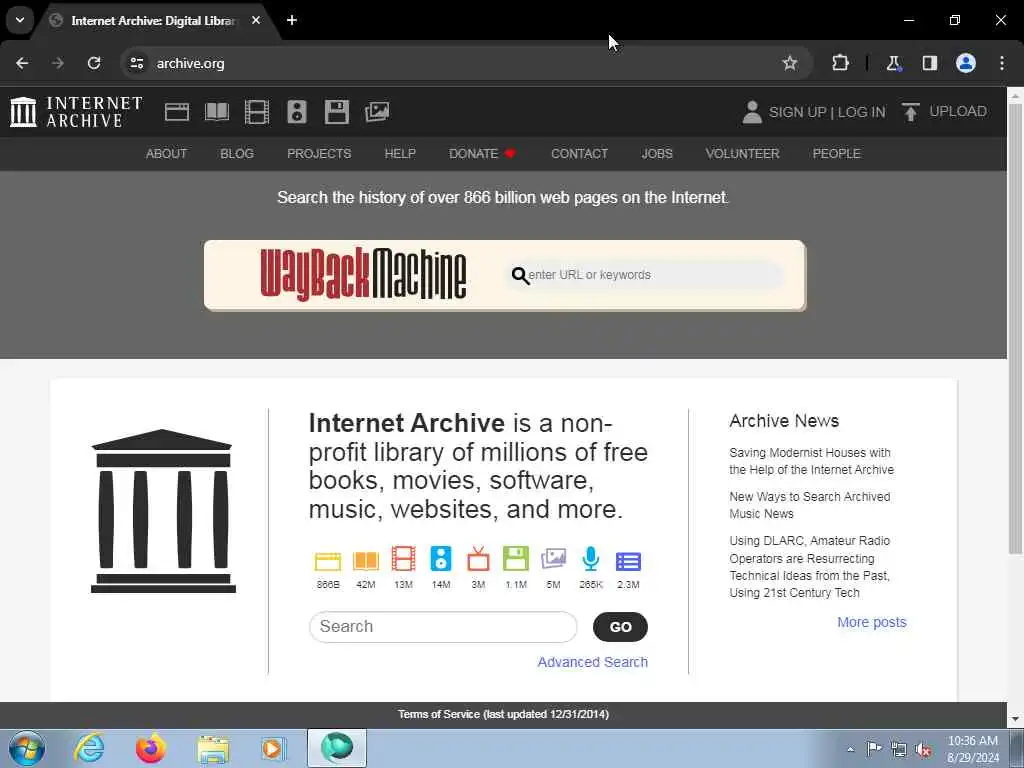Click the Wayback Machine logo
Screen dimensions: 1024x768
click(363, 274)
